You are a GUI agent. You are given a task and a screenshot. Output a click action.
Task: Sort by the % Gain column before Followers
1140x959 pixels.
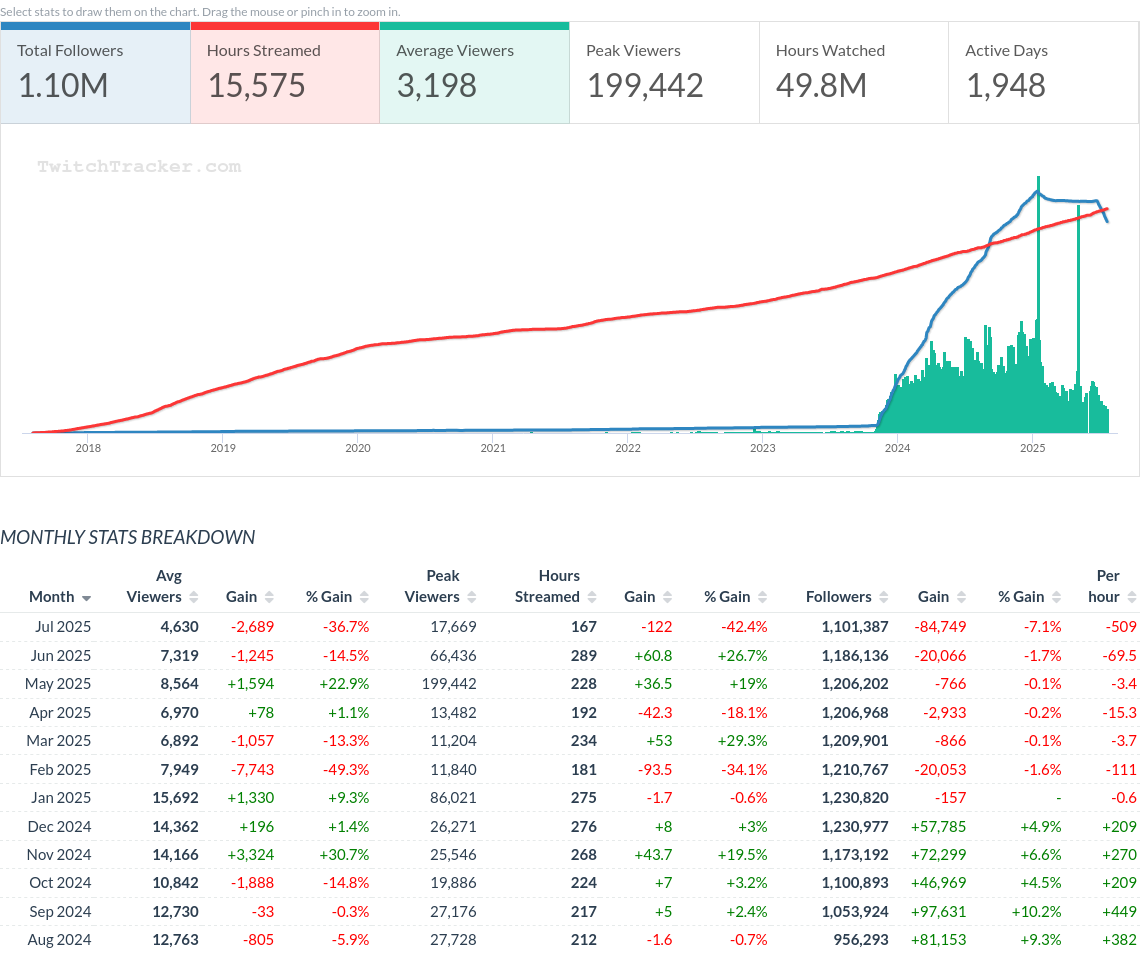click(763, 597)
